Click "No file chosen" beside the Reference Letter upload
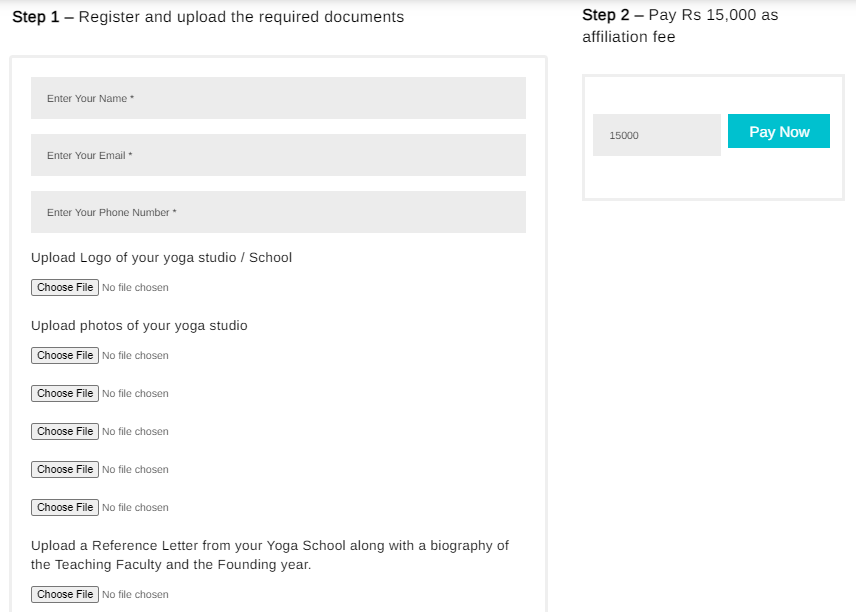 (x=135, y=595)
